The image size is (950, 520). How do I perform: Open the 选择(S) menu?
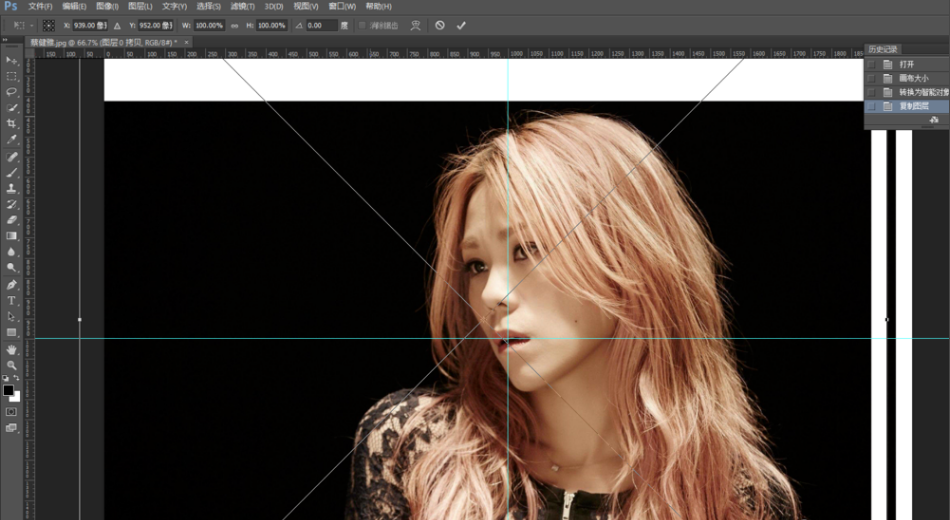click(x=208, y=6)
